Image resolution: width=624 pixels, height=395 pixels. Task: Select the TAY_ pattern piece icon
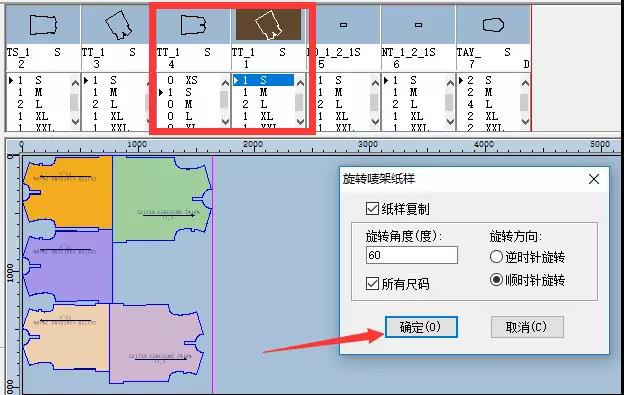(493, 25)
